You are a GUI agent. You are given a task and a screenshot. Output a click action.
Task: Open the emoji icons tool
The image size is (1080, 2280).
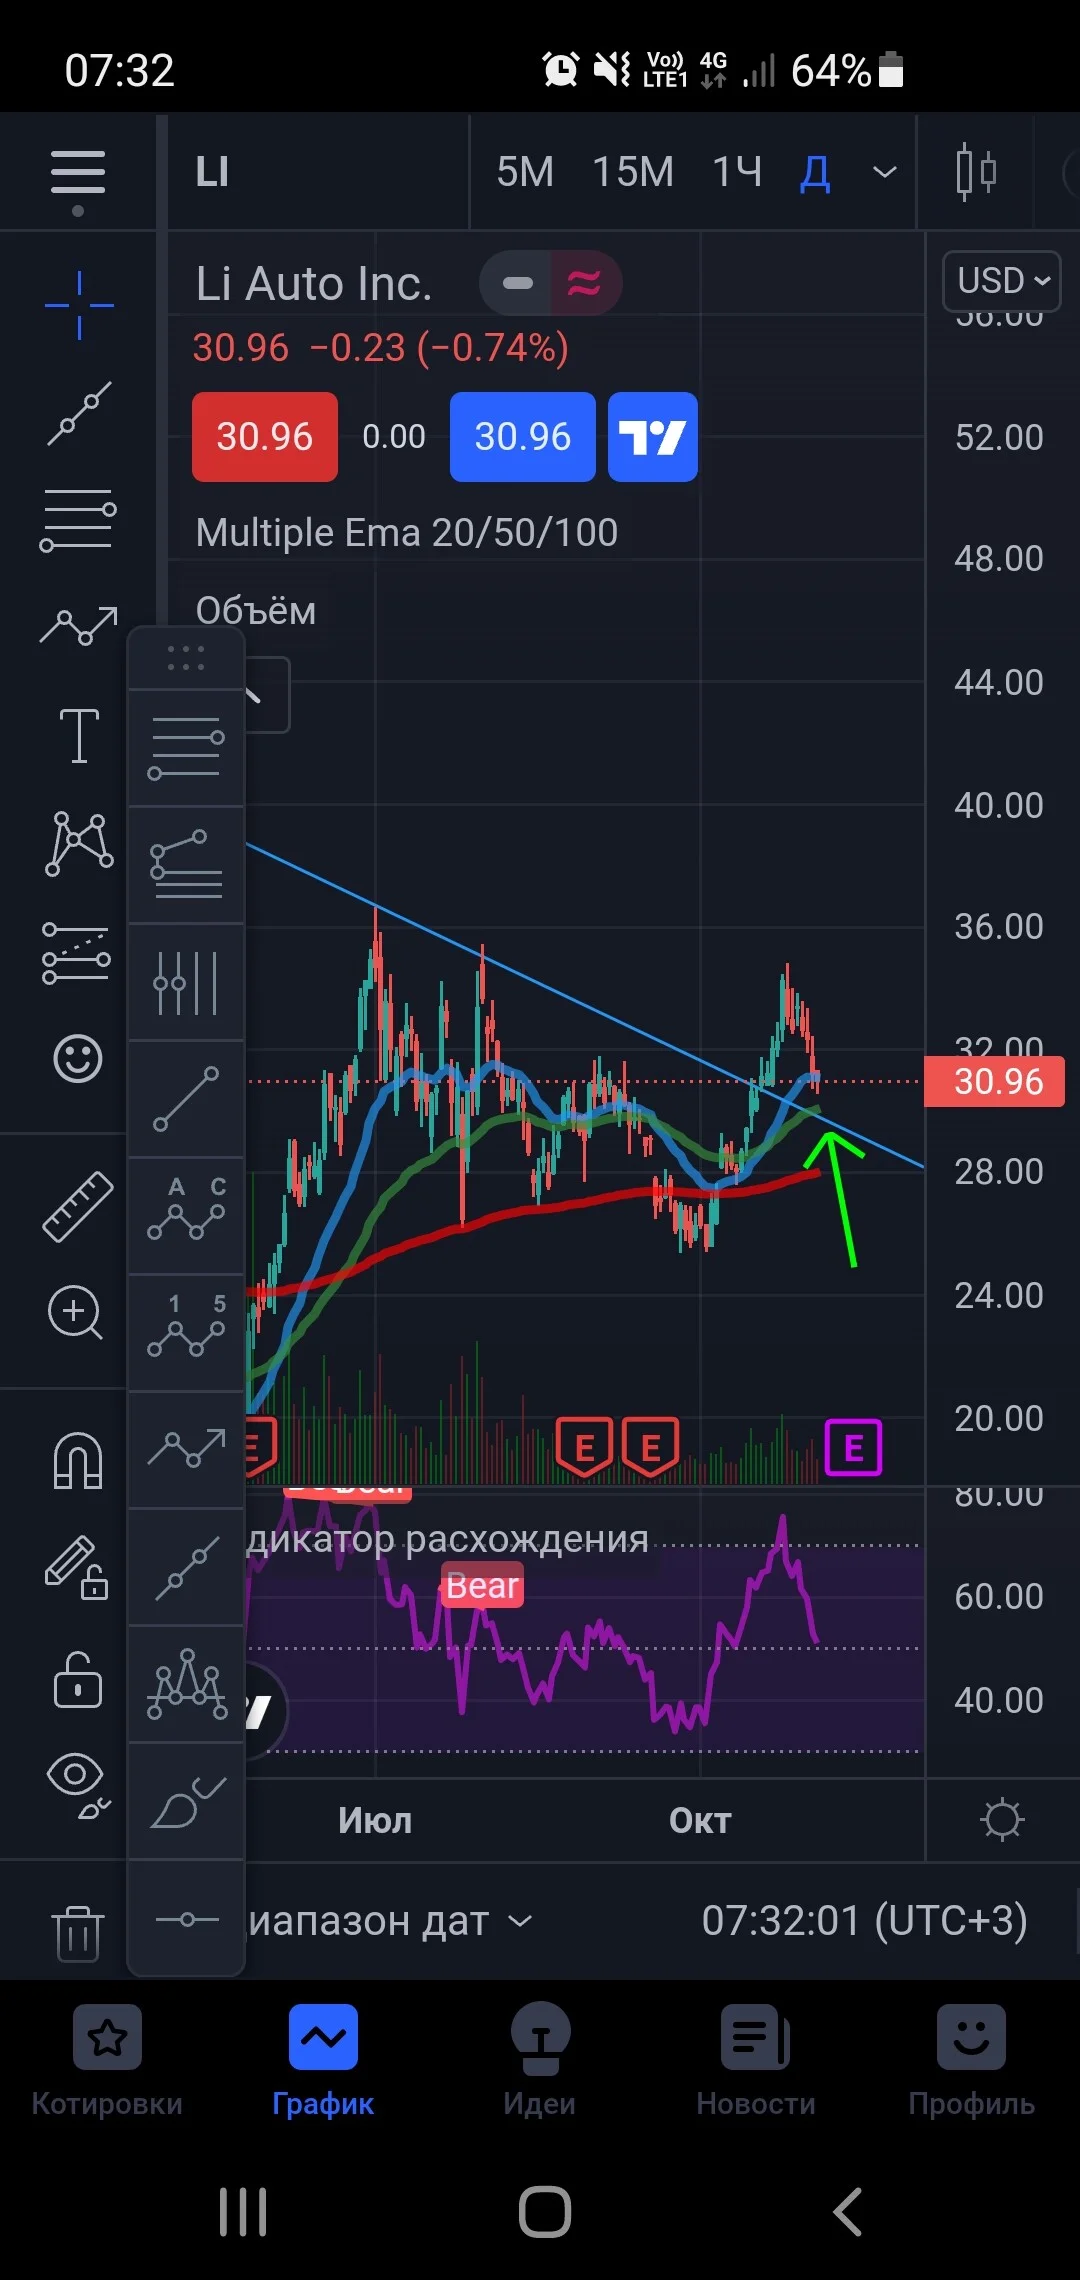[x=78, y=1058]
